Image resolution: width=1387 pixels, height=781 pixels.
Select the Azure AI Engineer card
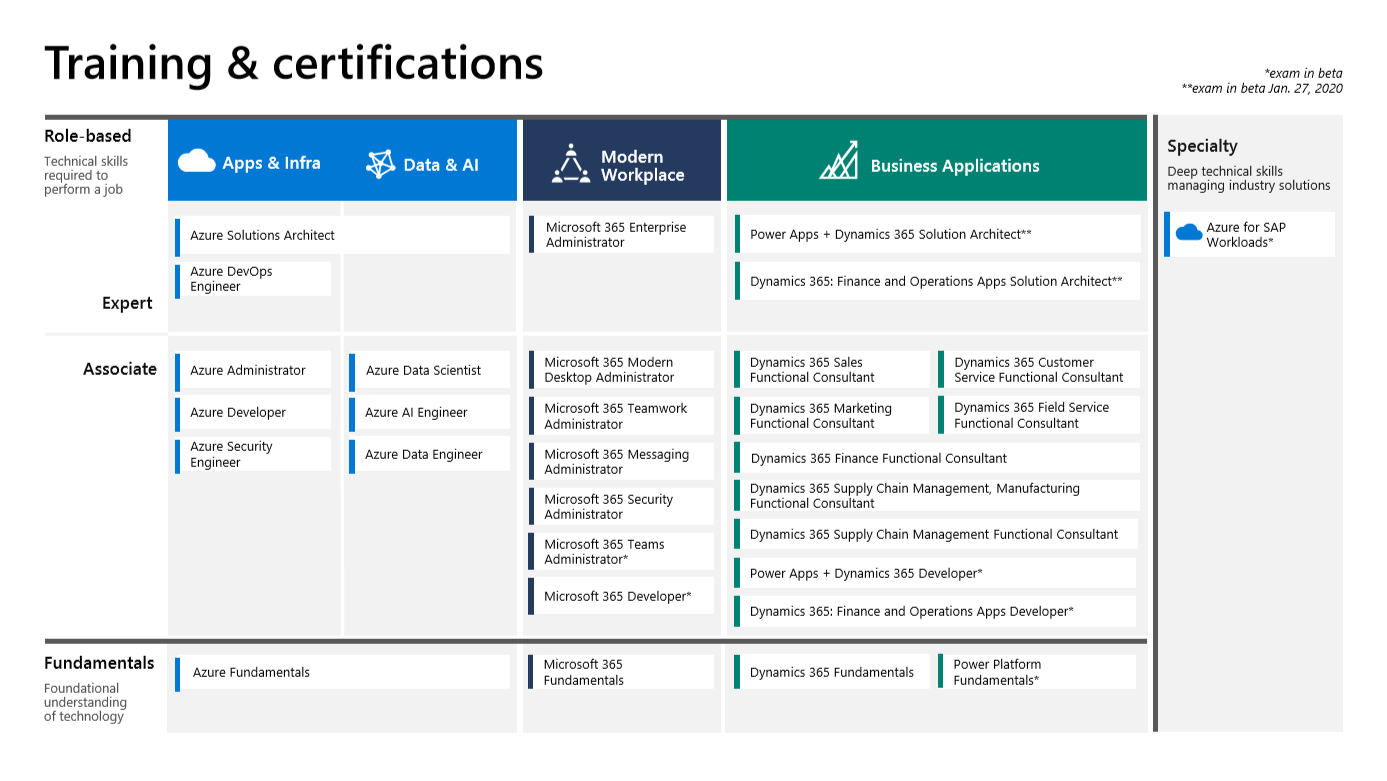coord(429,412)
